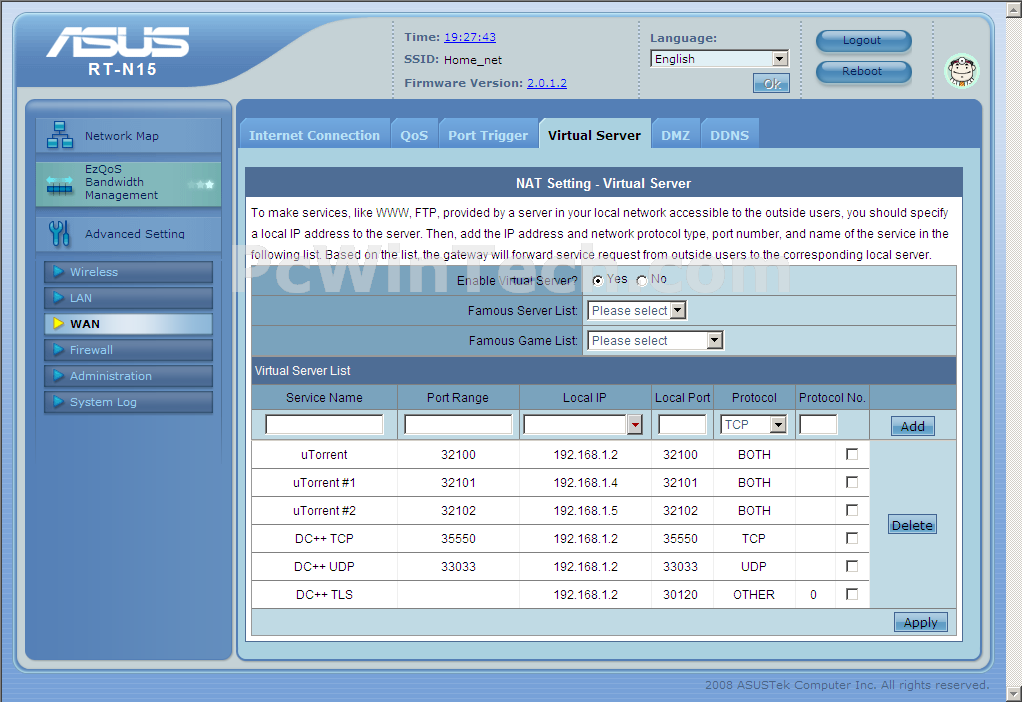
Task: Switch to the DDNS tab
Action: [x=729, y=135]
